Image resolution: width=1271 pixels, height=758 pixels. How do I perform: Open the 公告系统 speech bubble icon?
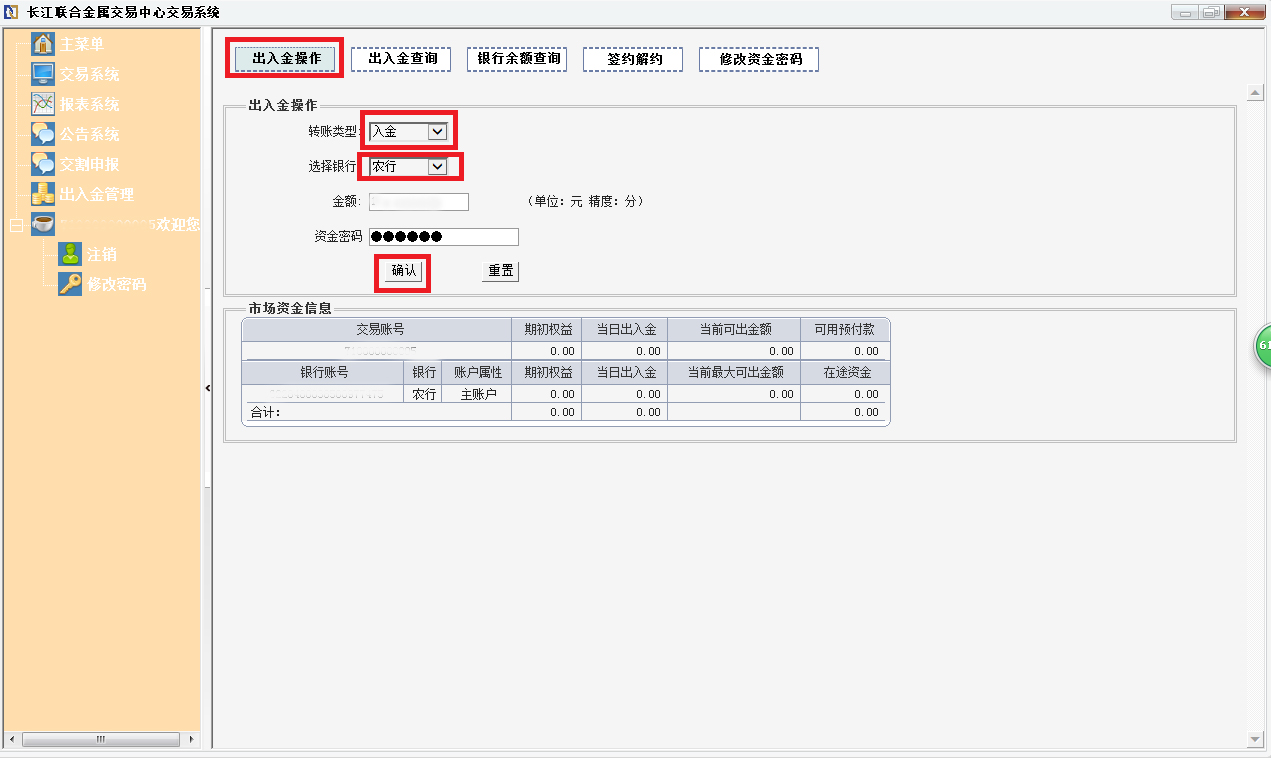[43, 134]
